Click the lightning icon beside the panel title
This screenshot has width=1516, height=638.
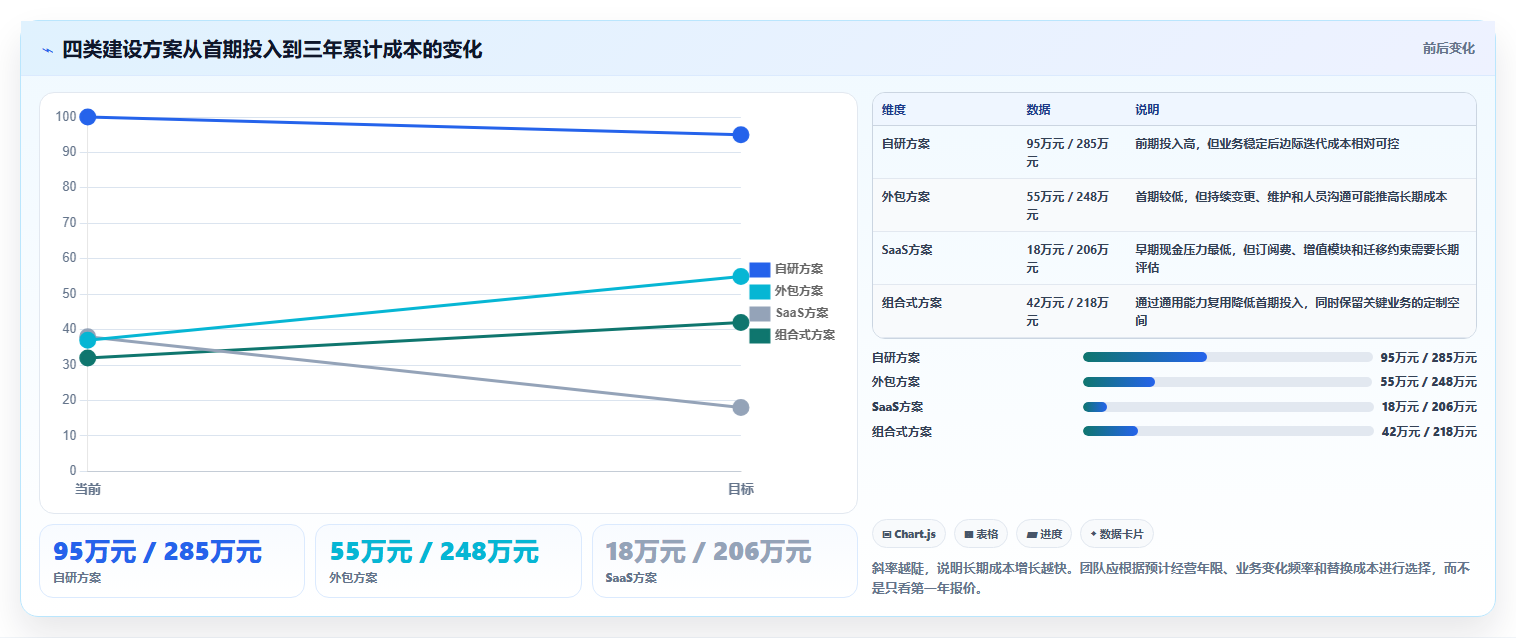[x=47, y=50]
